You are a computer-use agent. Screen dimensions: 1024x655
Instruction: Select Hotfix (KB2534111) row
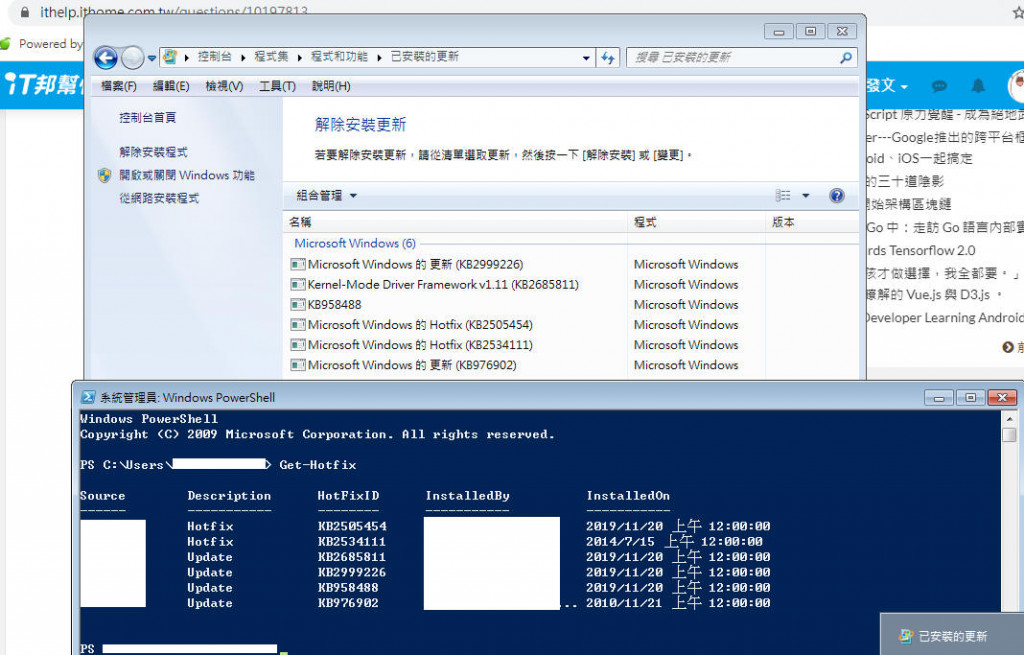(x=571, y=345)
